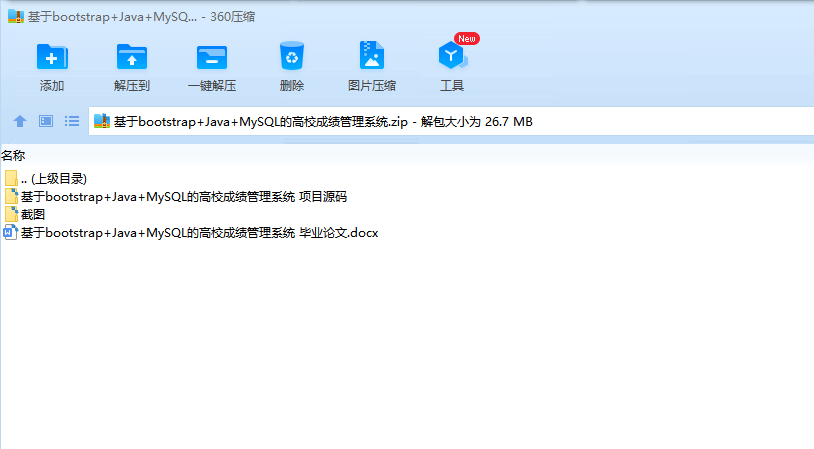The image size is (814, 449).
Task: Switch to large icon view mode
Action: click(46, 121)
